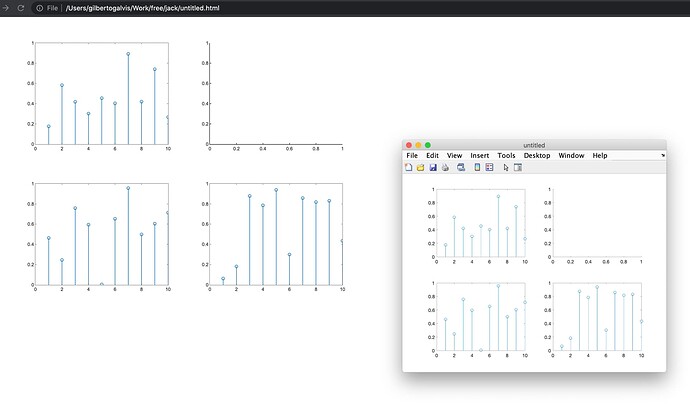Image resolution: width=690 pixels, height=417 pixels.
Task: Click the empty top-right axes in browser page
Action: 276,93
